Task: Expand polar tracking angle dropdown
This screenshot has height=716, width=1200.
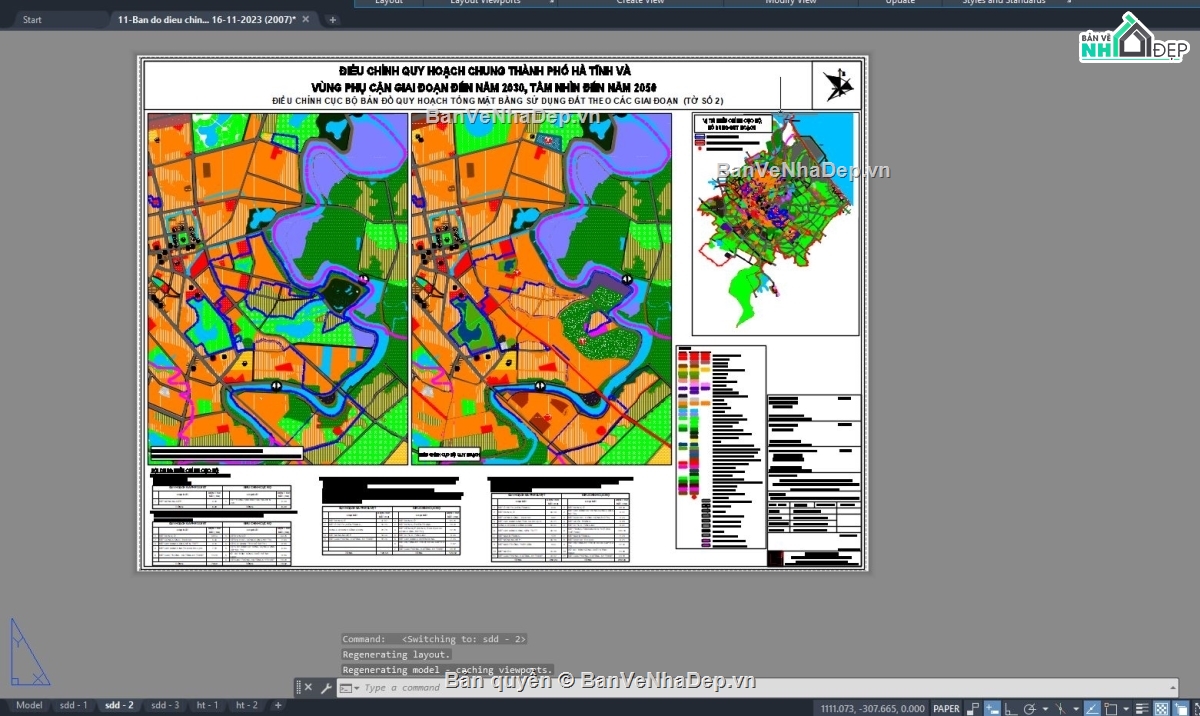Action: coord(1045,708)
